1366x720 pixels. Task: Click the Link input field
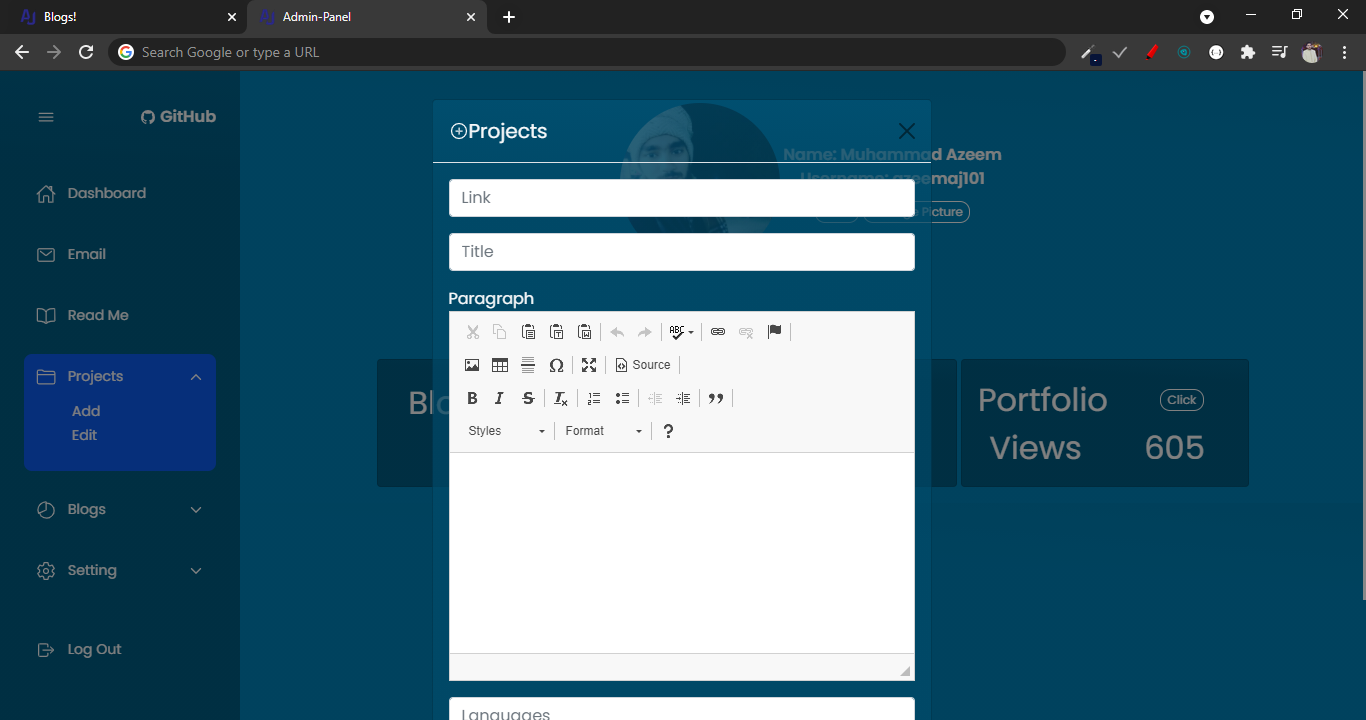[x=682, y=198]
